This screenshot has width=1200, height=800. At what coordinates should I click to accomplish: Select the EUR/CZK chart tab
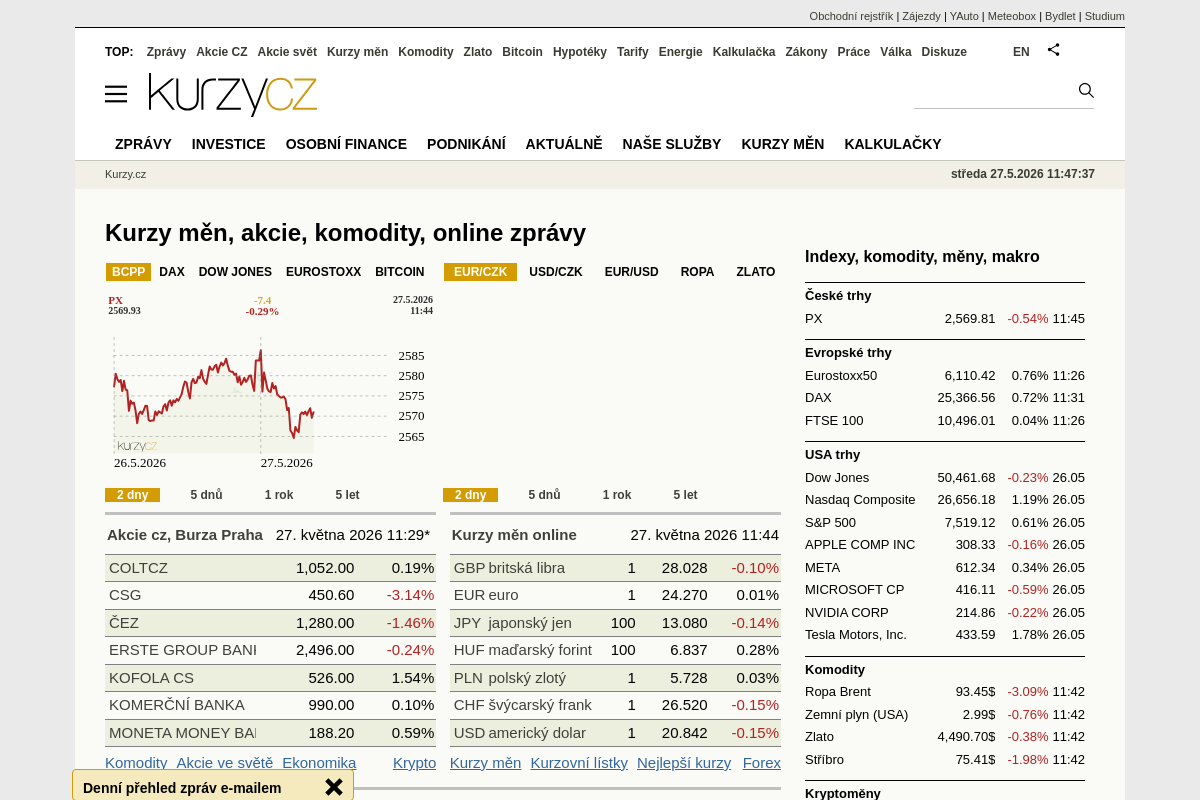click(x=480, y=272)
